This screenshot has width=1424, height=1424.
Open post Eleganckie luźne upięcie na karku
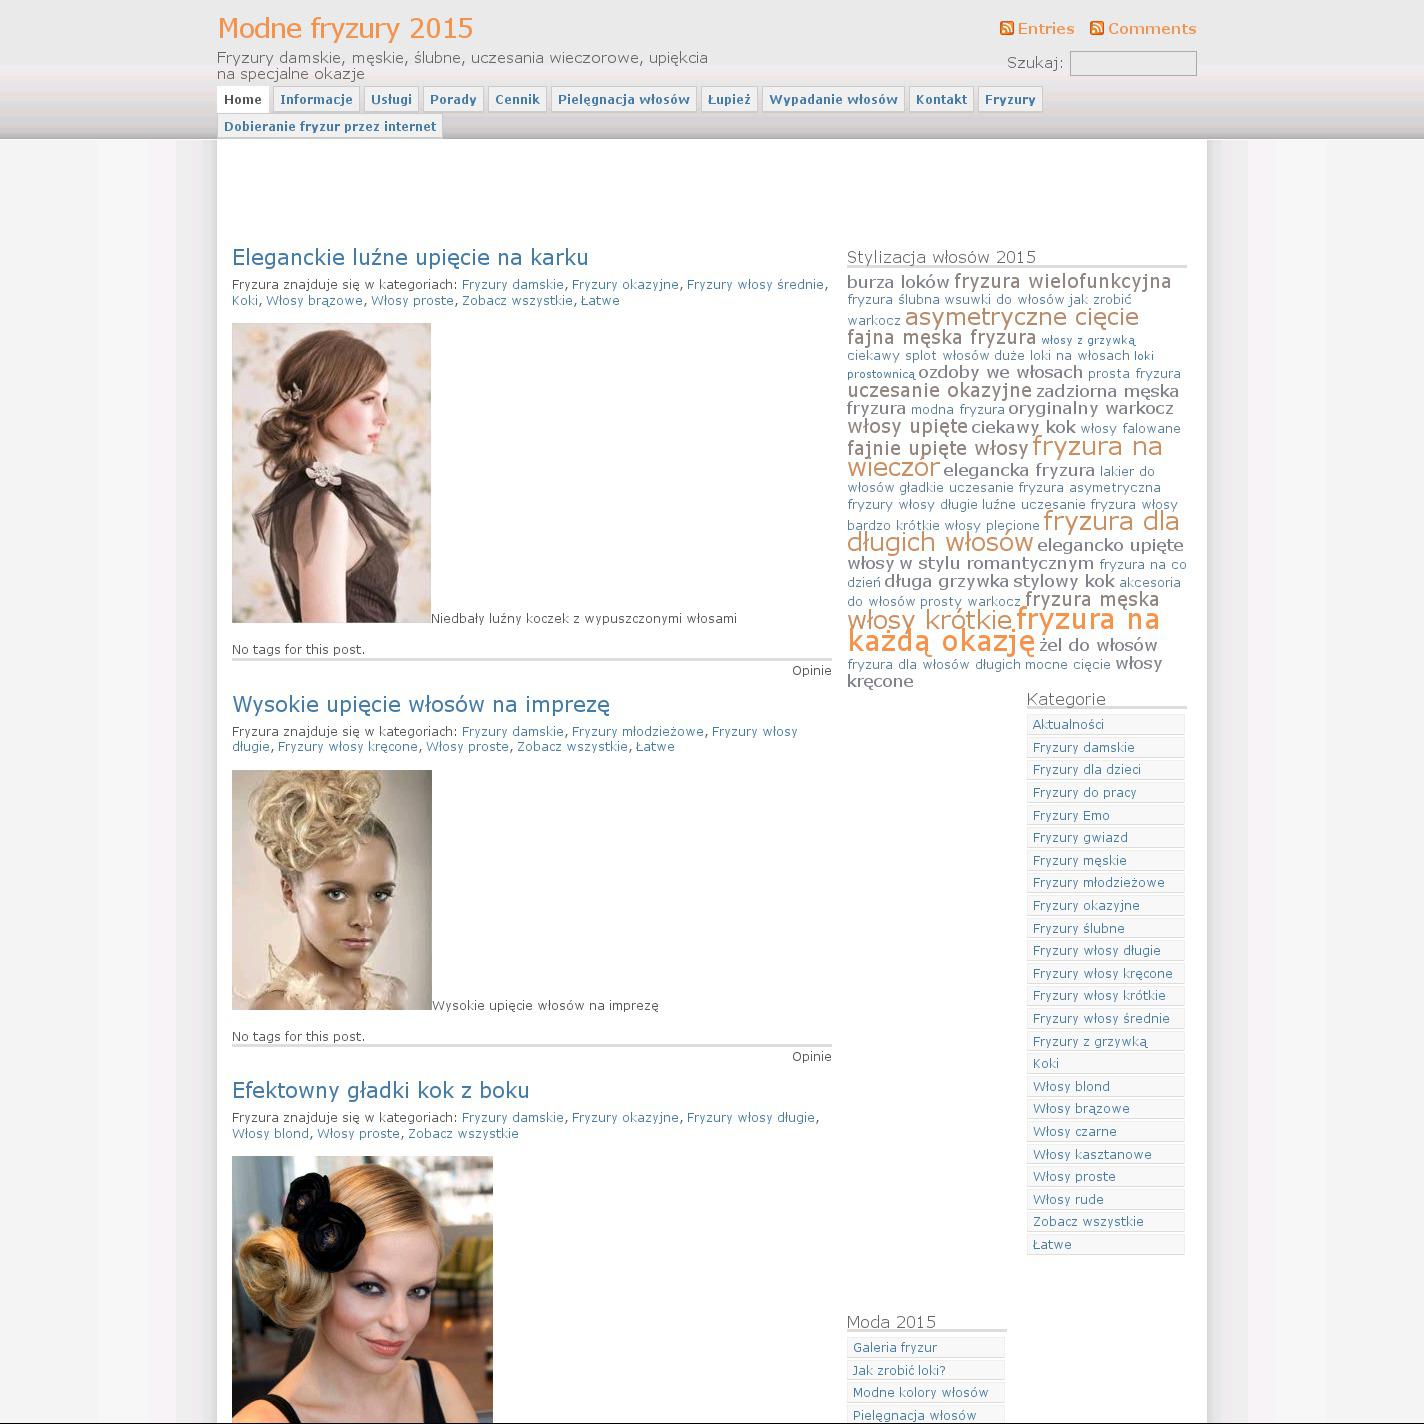(x=410, y=257)
